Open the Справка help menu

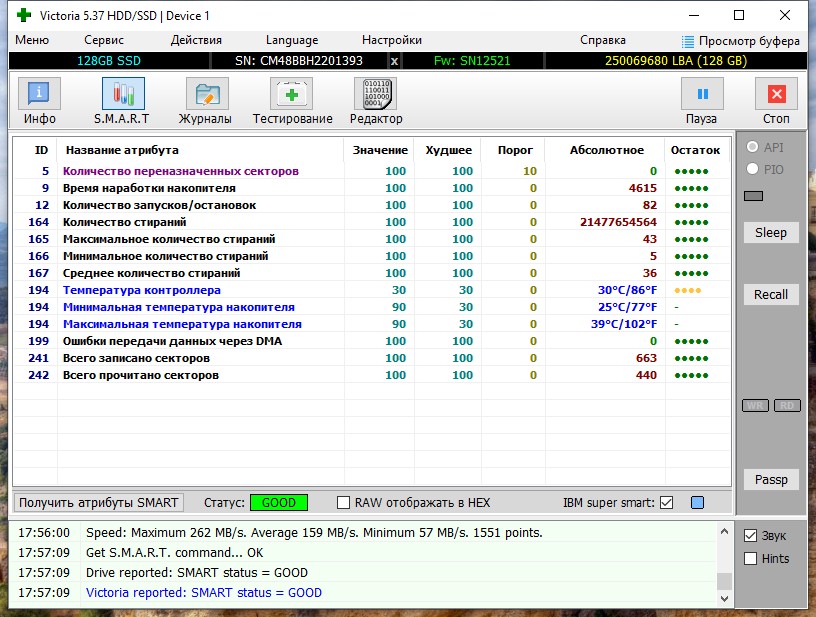pos(603,40)
